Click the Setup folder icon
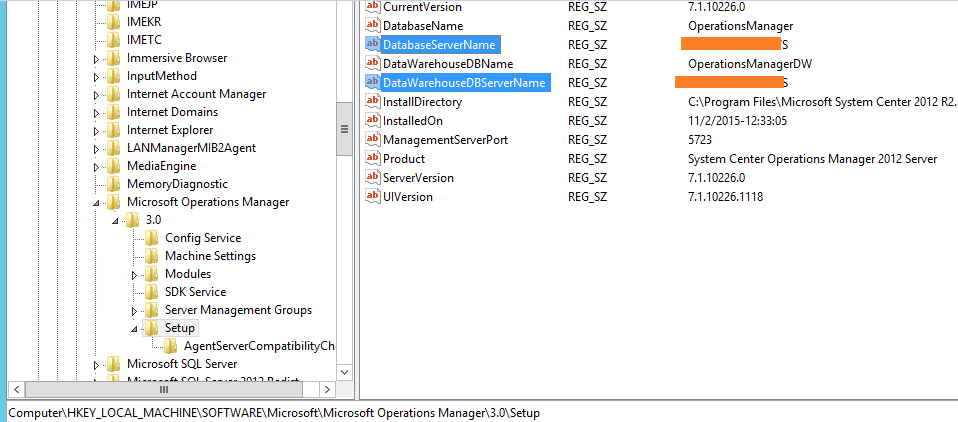This screenshot has width=958, height=422. [152, 329]
